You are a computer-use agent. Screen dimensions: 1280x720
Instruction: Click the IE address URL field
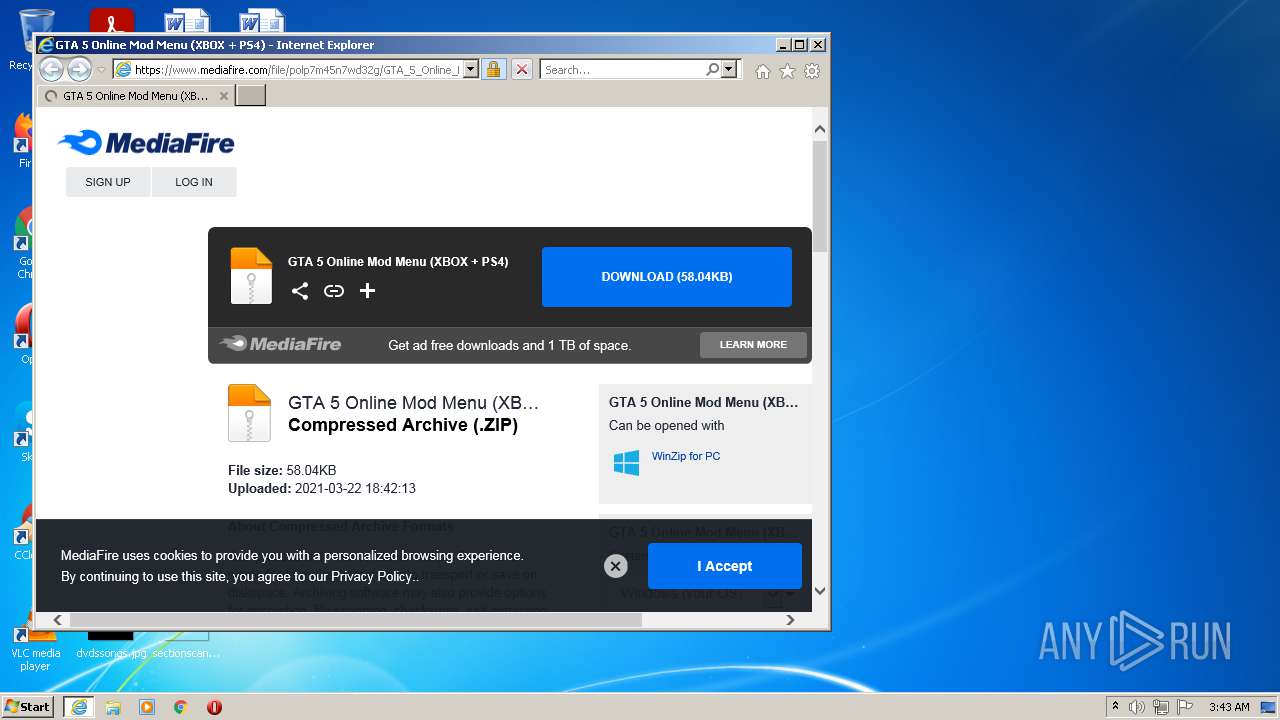[x=297, y=70]
